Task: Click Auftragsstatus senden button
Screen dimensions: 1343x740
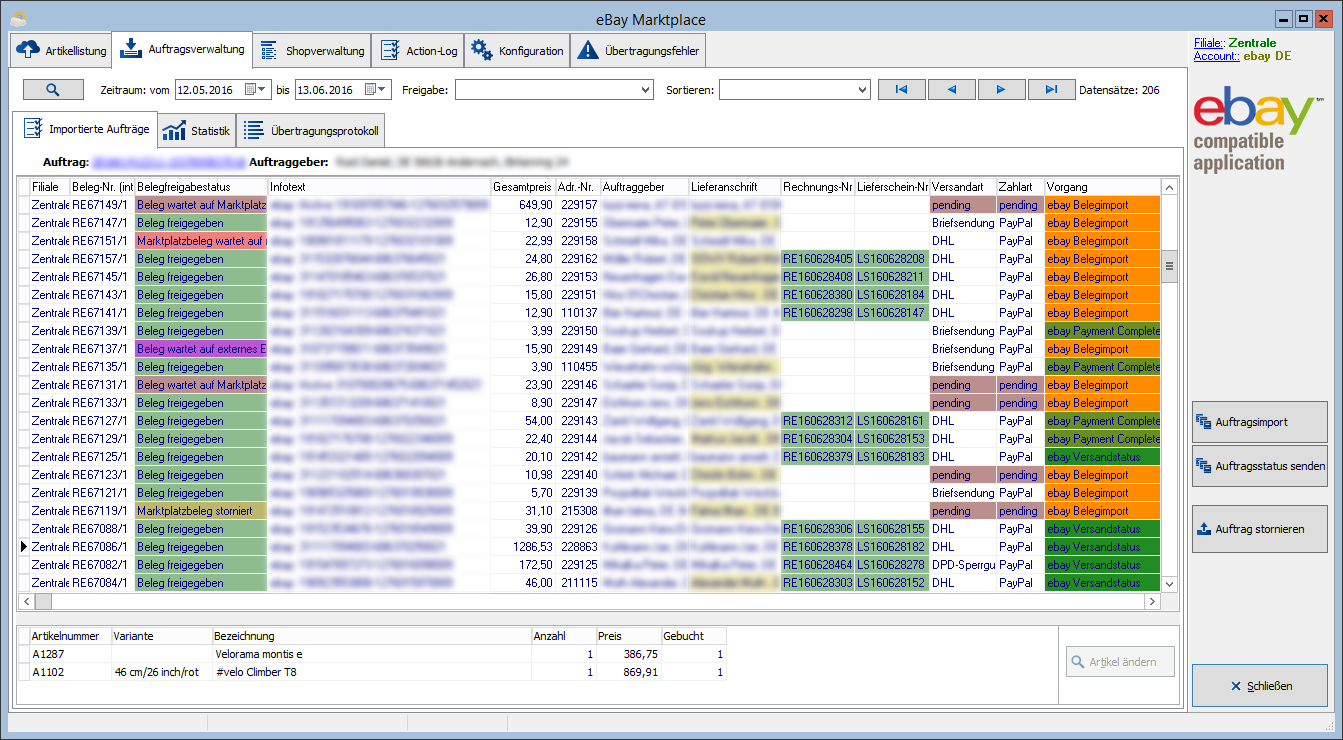Action: point(1260,466)
